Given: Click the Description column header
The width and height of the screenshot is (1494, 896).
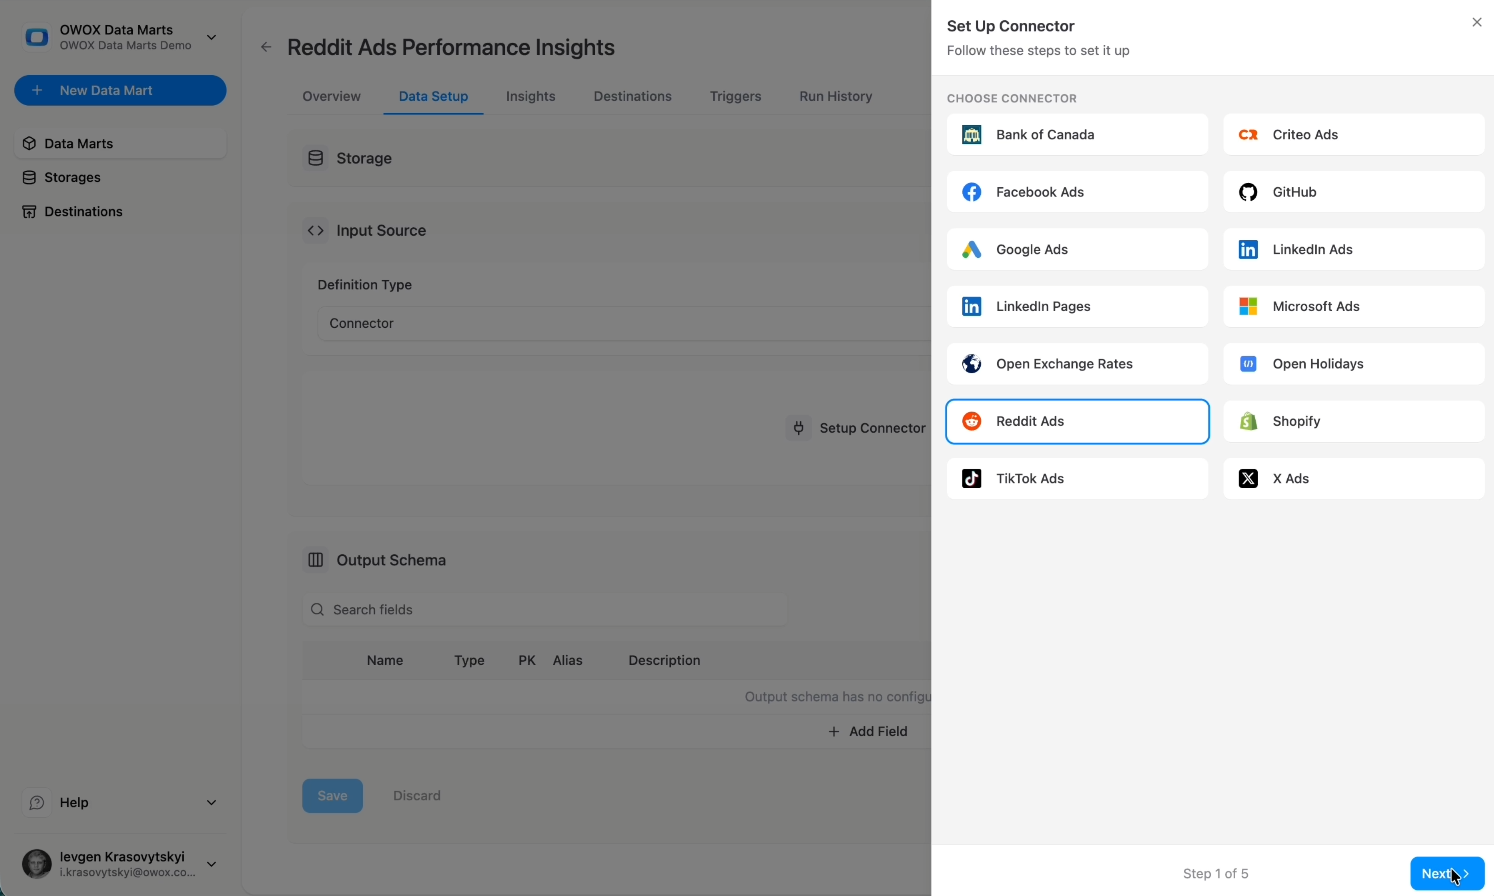Looking at the screenshot, I should pyautogui.click(x=664, y=661).
